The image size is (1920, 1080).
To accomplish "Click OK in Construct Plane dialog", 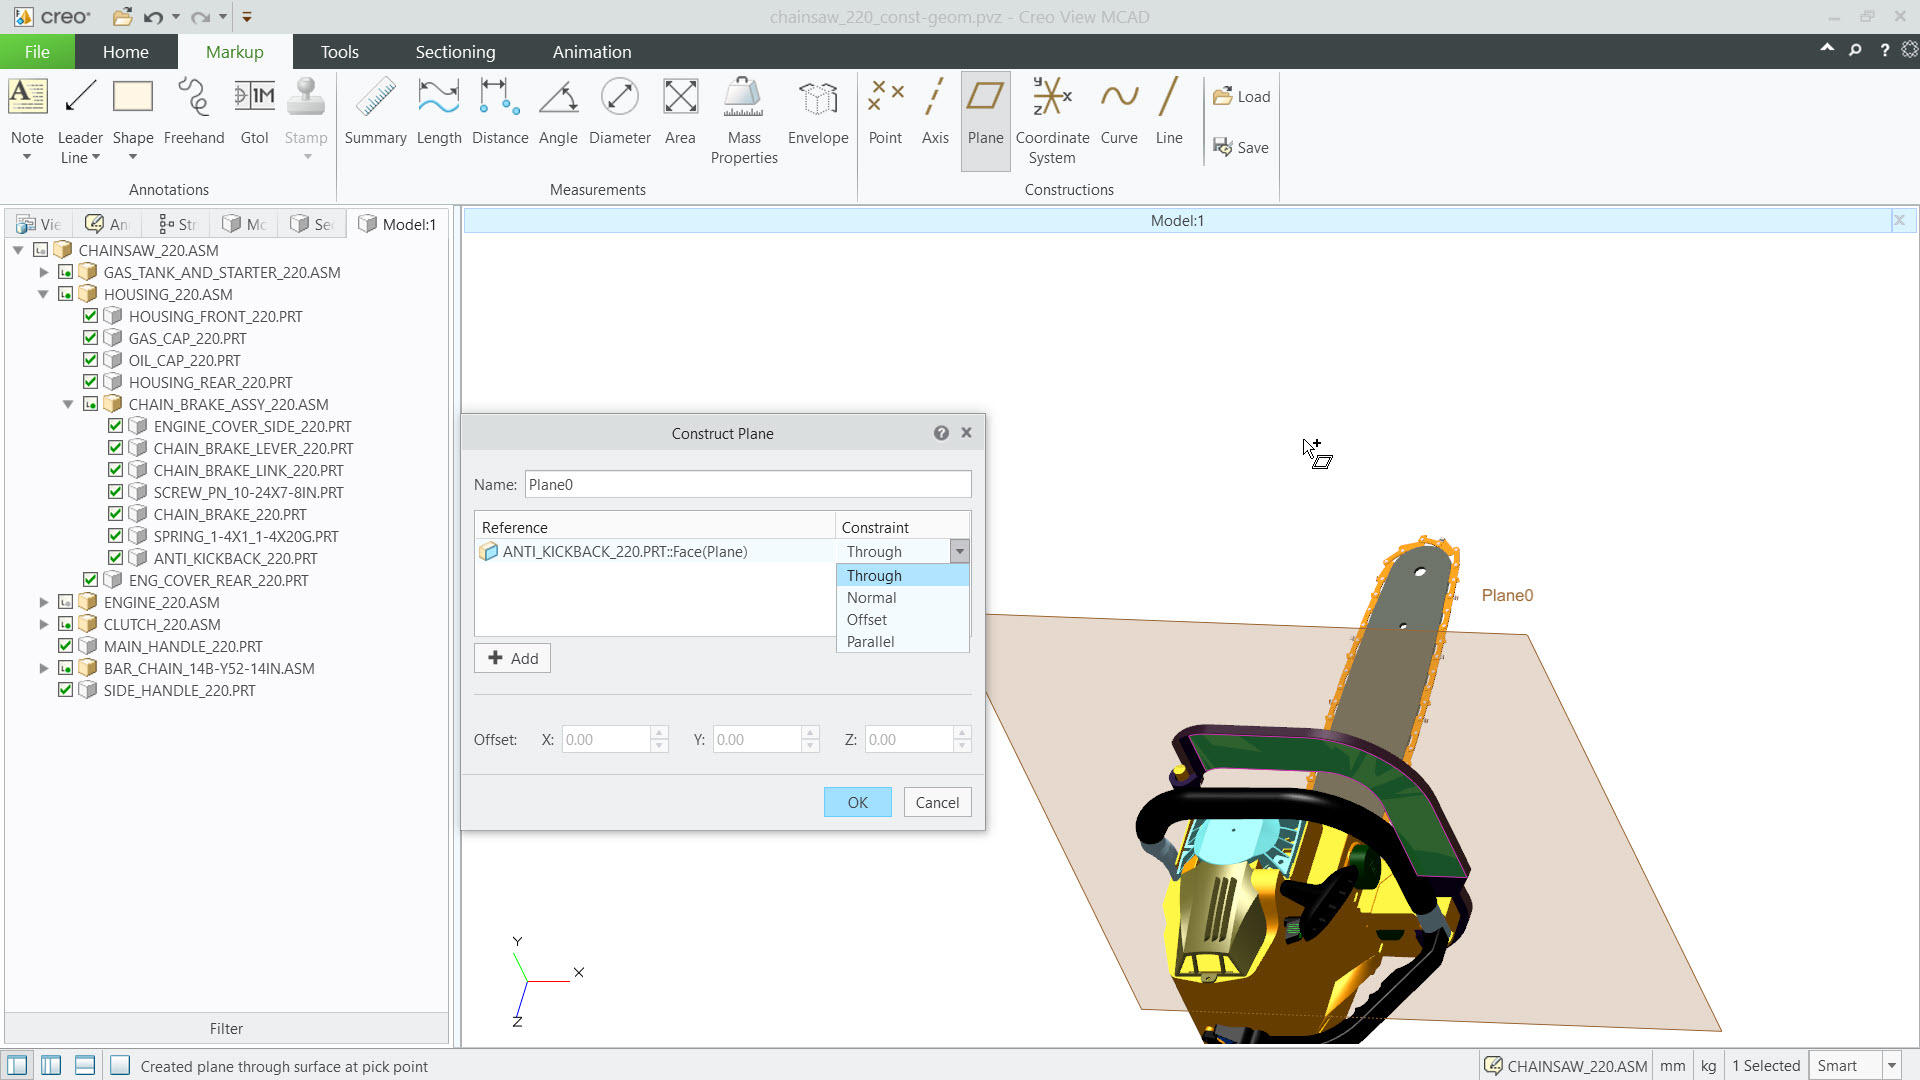I will click(857, 802).
